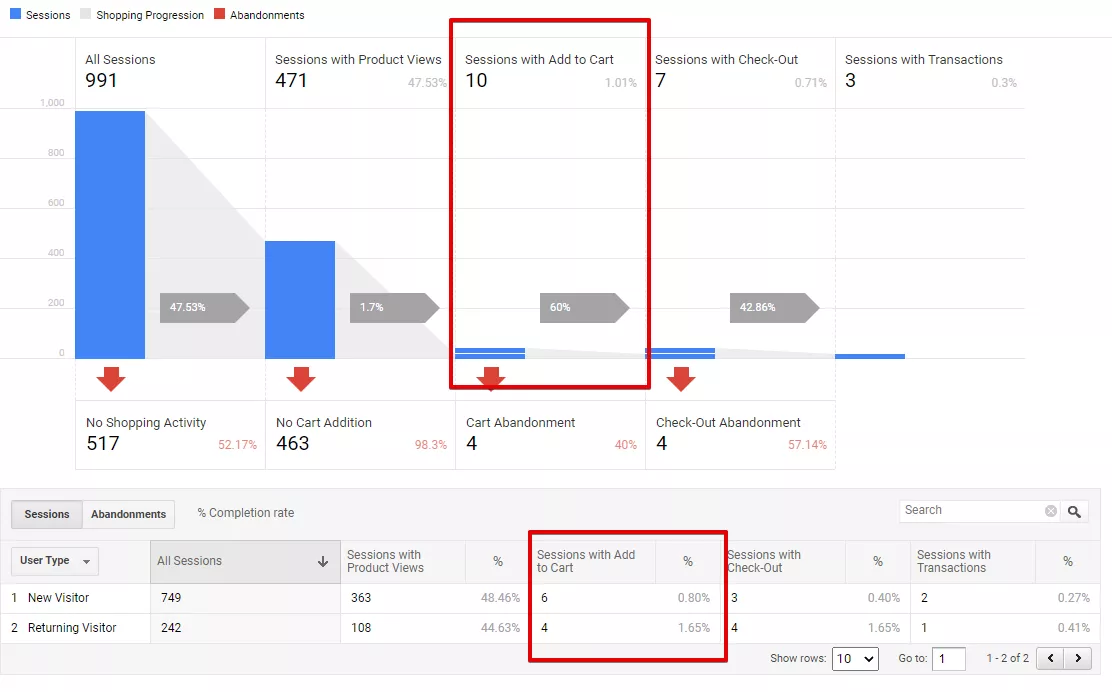The height and width of the screenshot is (692, 1112).
Task: Click the 47.53% progression arrow
Action: click(x=204, y=308)
